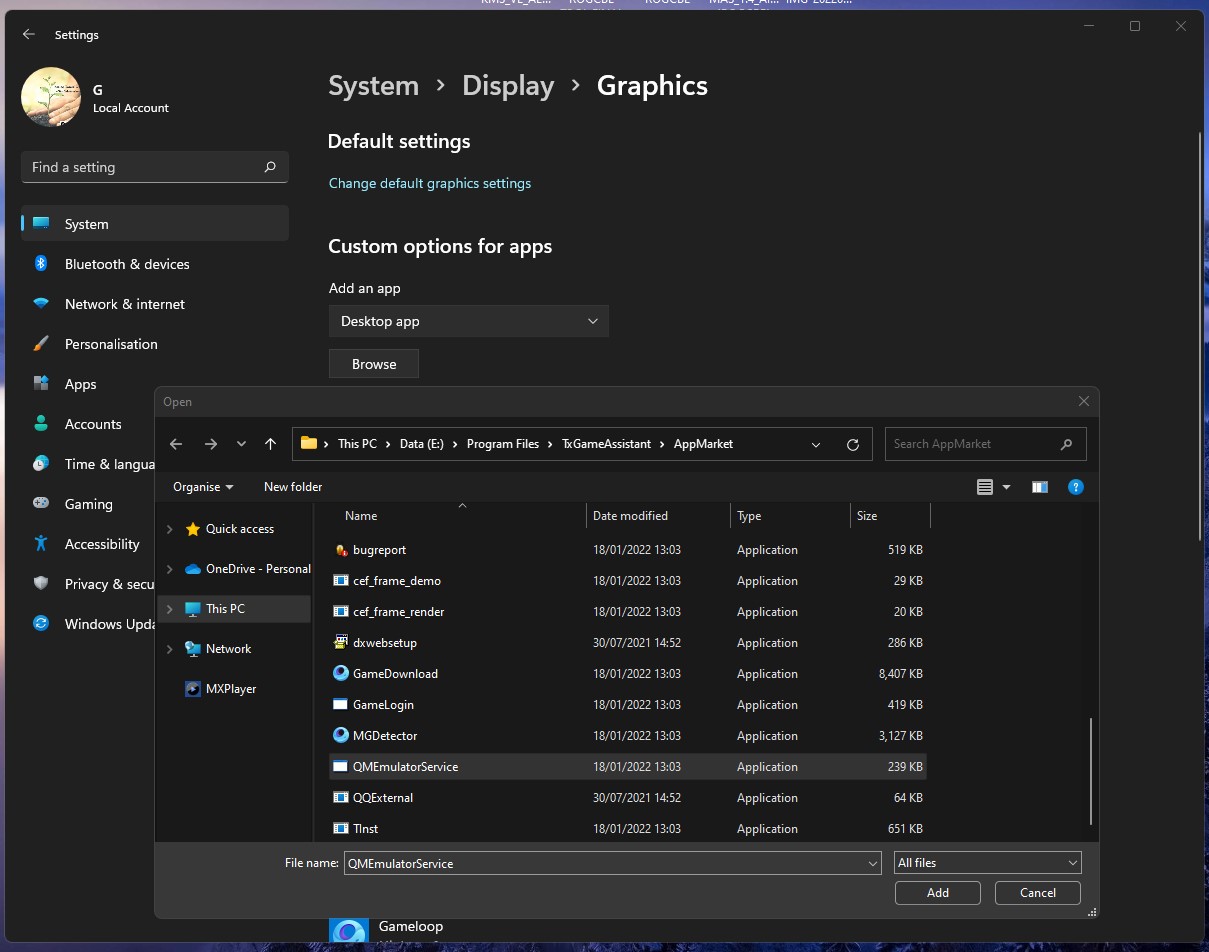Click the Search AppMarket field

click(985, 444)
